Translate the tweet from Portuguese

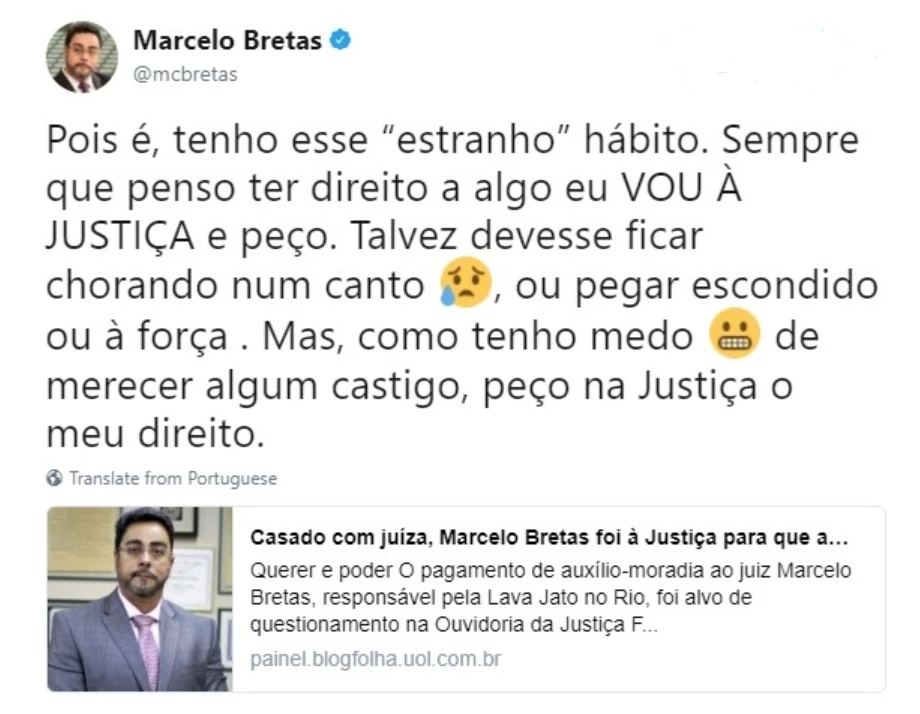173,478
